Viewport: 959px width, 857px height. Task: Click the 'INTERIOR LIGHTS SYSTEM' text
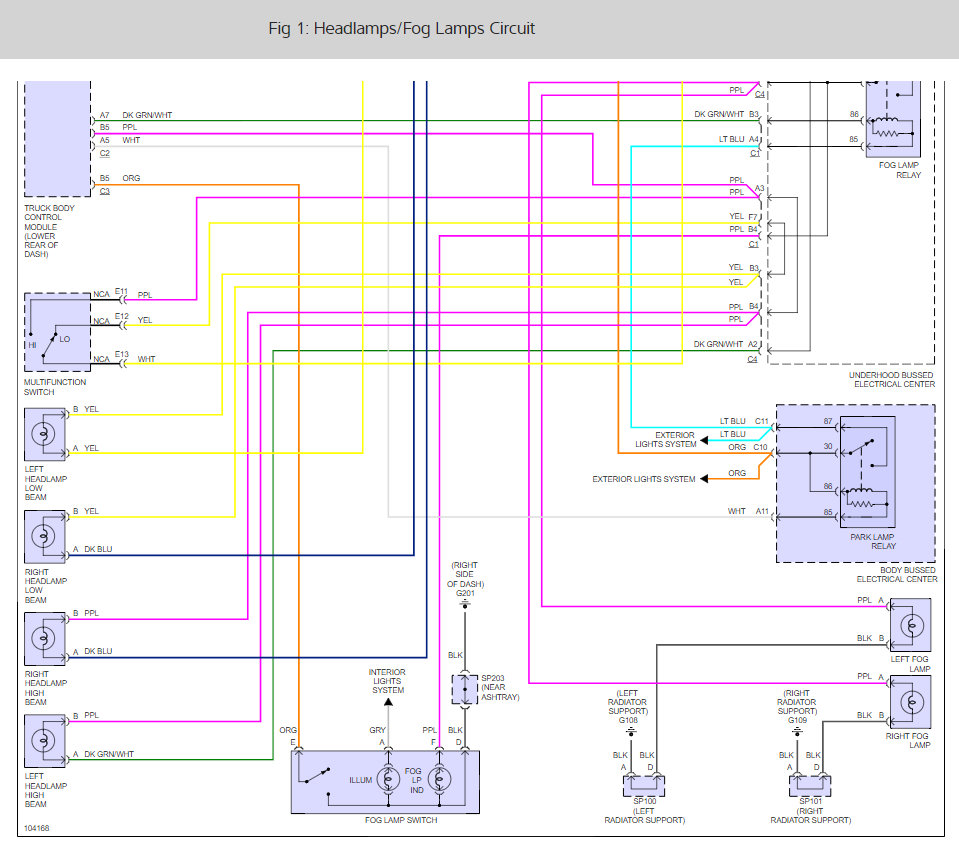pyautogui.click(x=387, y=681)
